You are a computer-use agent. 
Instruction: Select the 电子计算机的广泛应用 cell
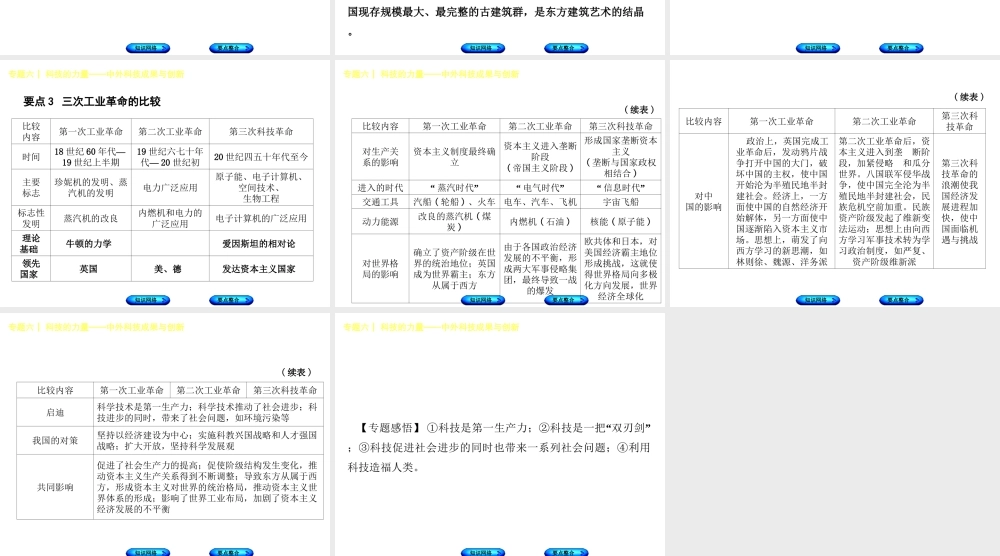pyautogui.click(x=261, y=218)
